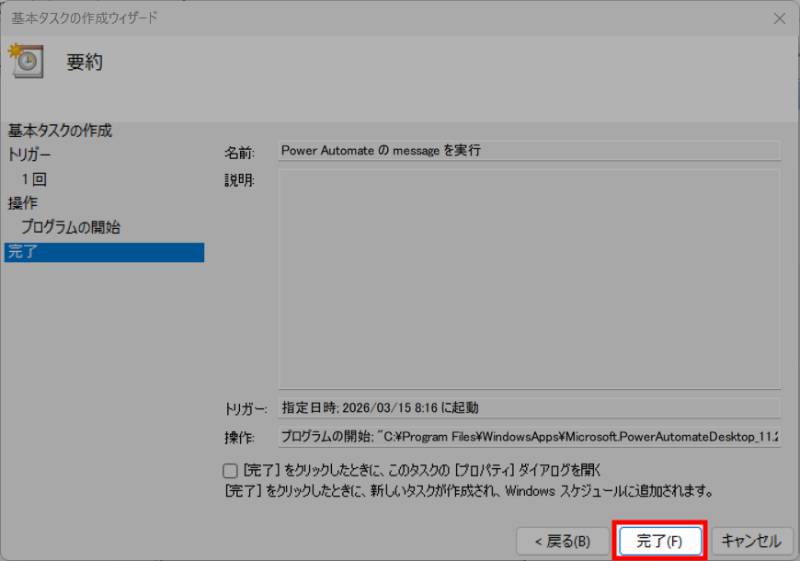800x561 pixels.
Task: Click the 操作 field showing program path
Action: click(x=530, y=437)
